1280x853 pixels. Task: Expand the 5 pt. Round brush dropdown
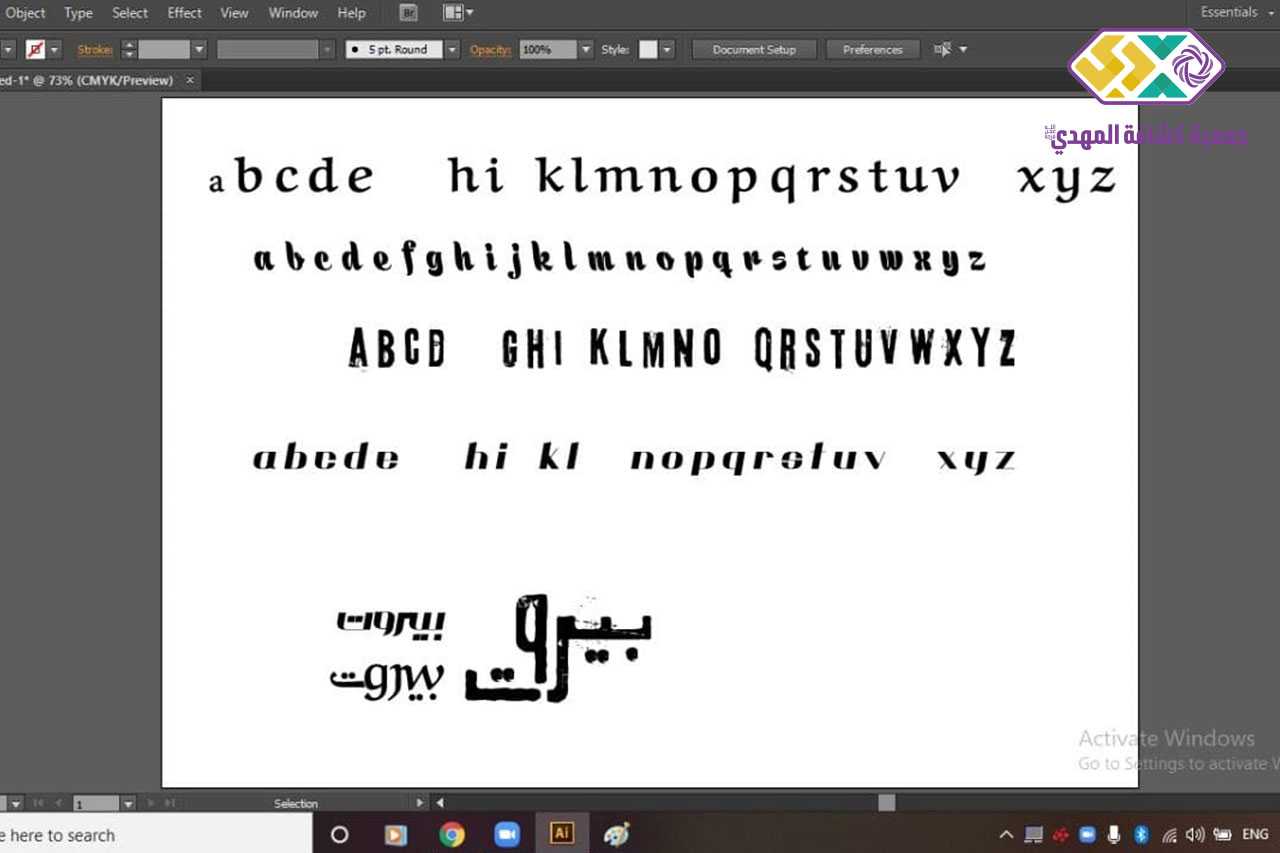click(452, 49)
